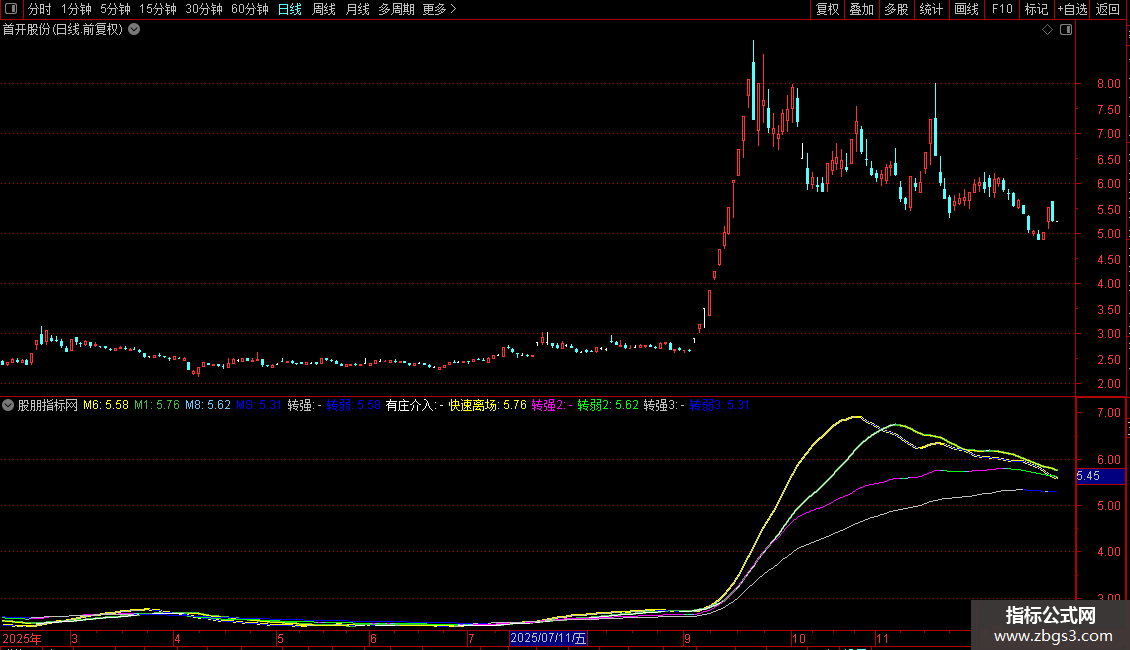The width and height of the screenshot is (1130, 650).
Task: Click the 首开股份(日线.前复权) chart title
Action: (63, 30)
